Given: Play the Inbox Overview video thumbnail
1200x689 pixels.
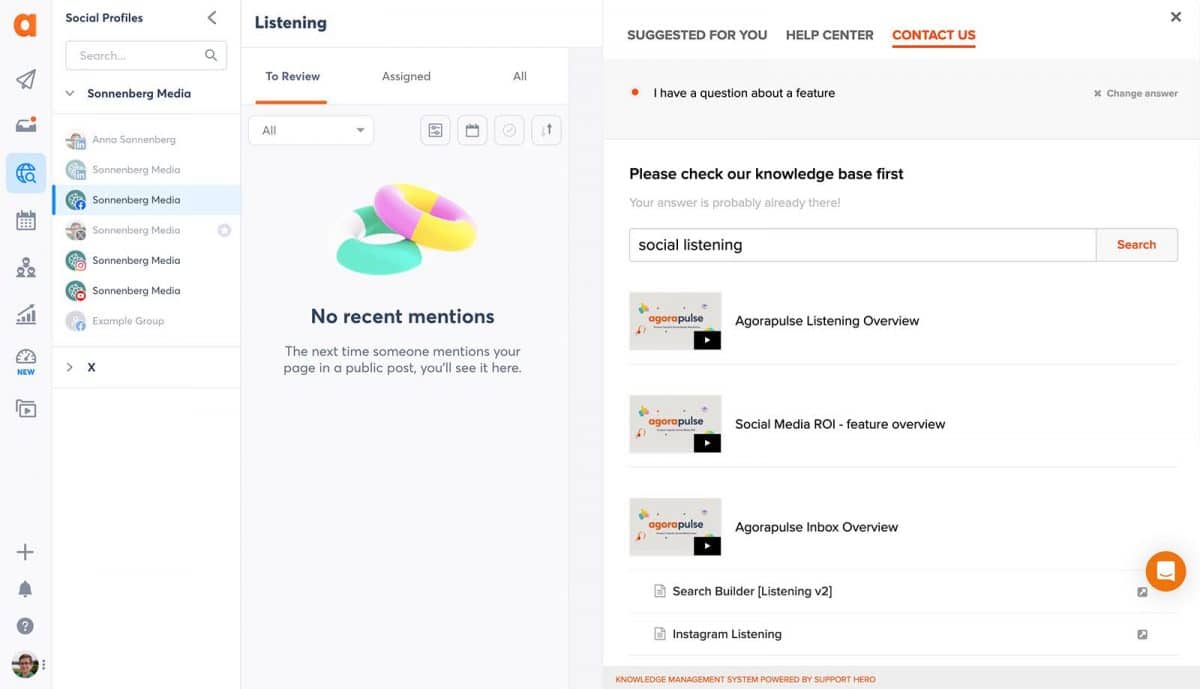Looking at the screenshot, I should pyautogui.click(x=675, y=527).
